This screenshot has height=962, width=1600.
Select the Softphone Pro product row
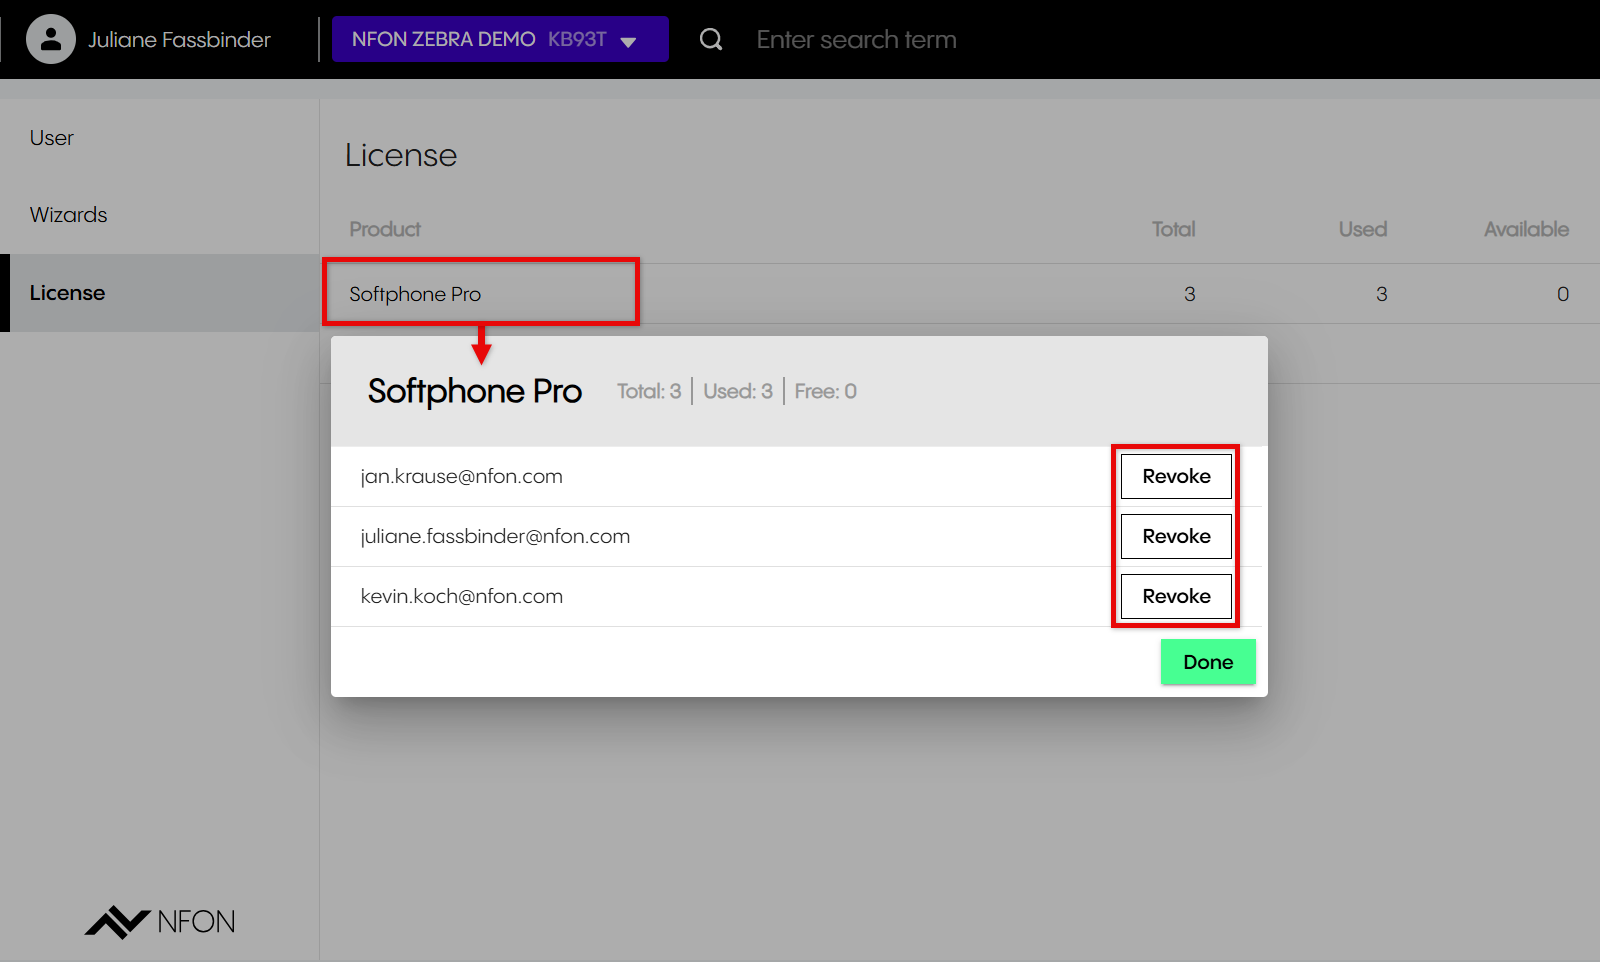pyautogui.click(x=415, y=294)
